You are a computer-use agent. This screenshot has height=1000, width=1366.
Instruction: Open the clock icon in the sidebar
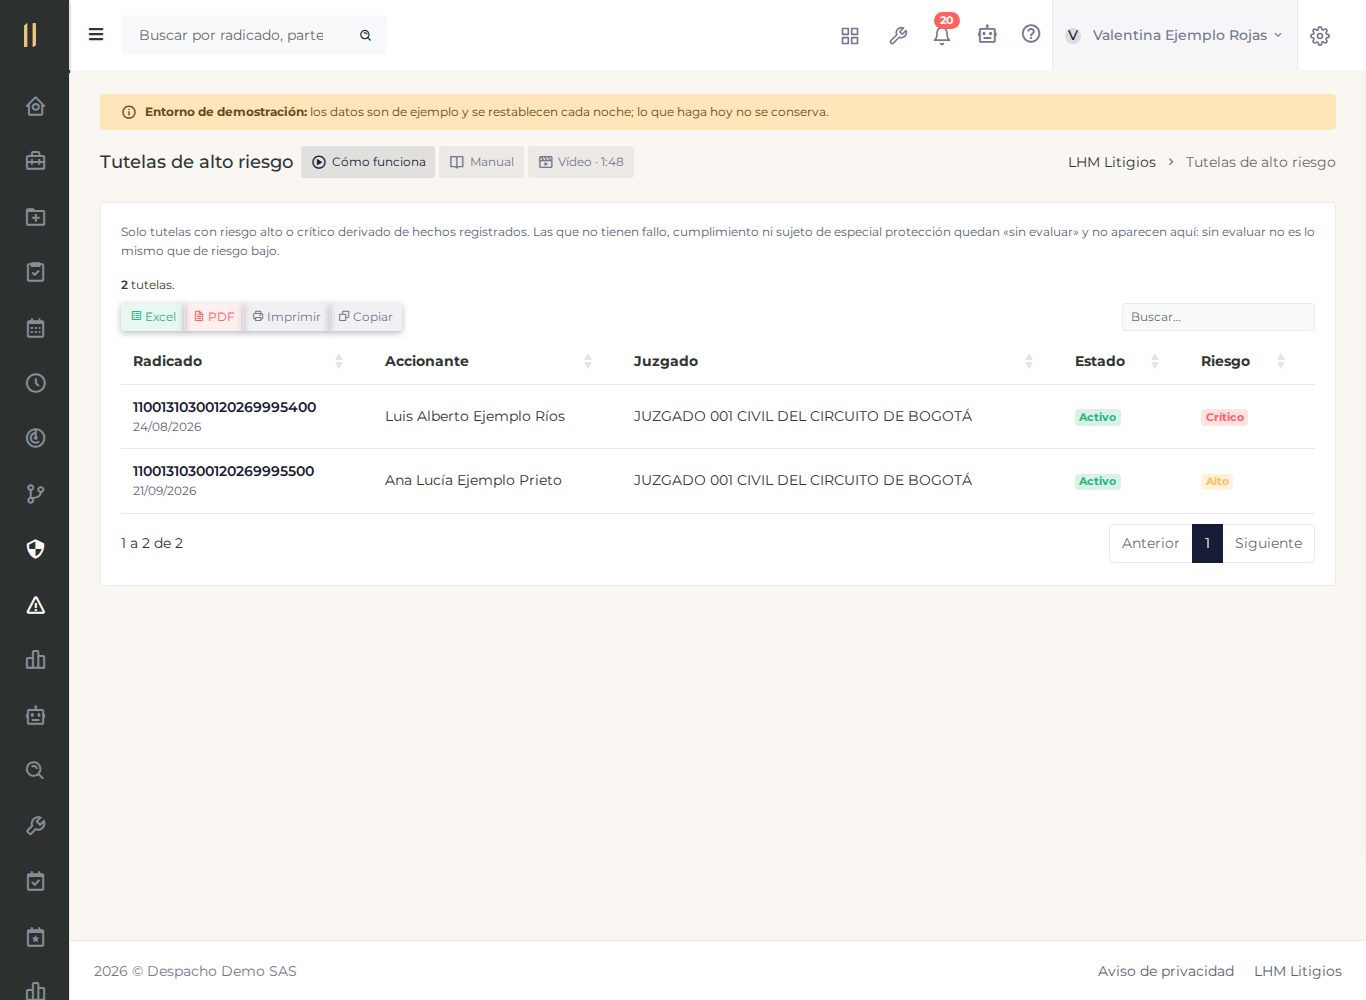click(x=35, y=383)
